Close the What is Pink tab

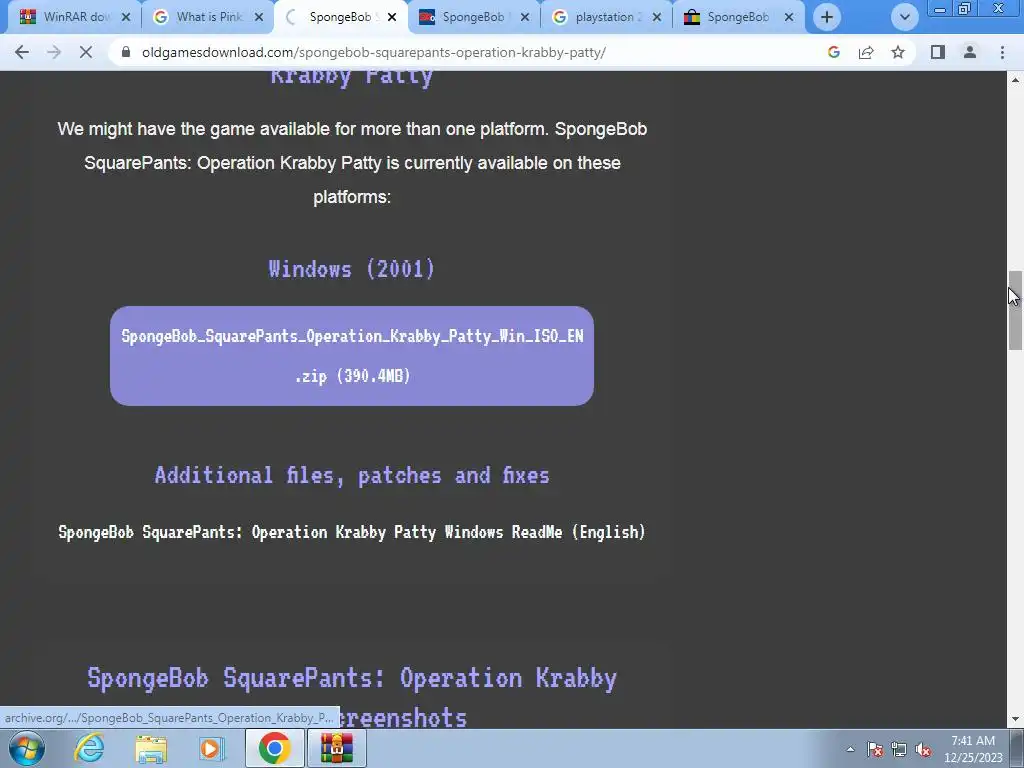[x=259, y=18]
